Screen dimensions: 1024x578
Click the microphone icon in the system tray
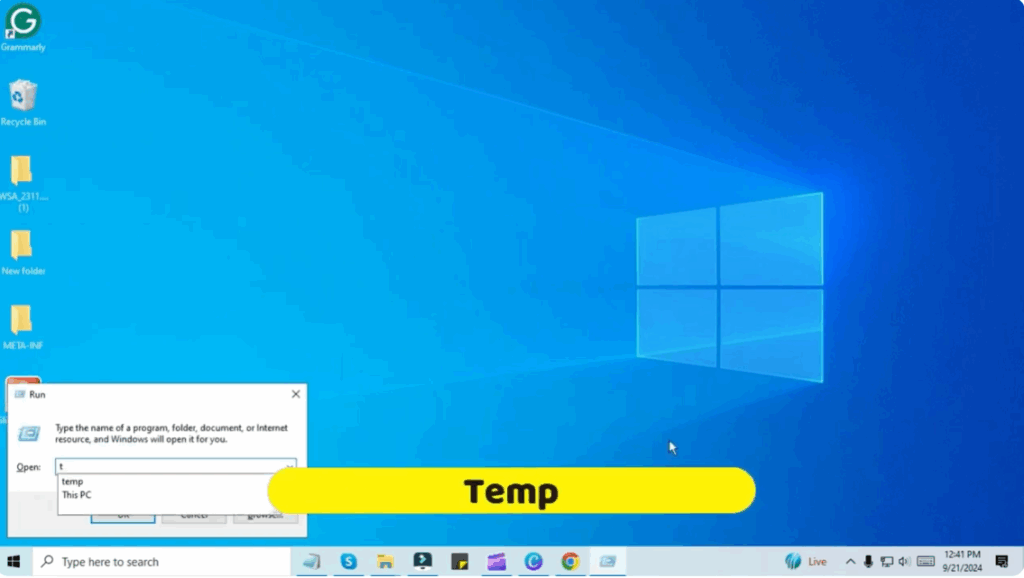[867, 561]
